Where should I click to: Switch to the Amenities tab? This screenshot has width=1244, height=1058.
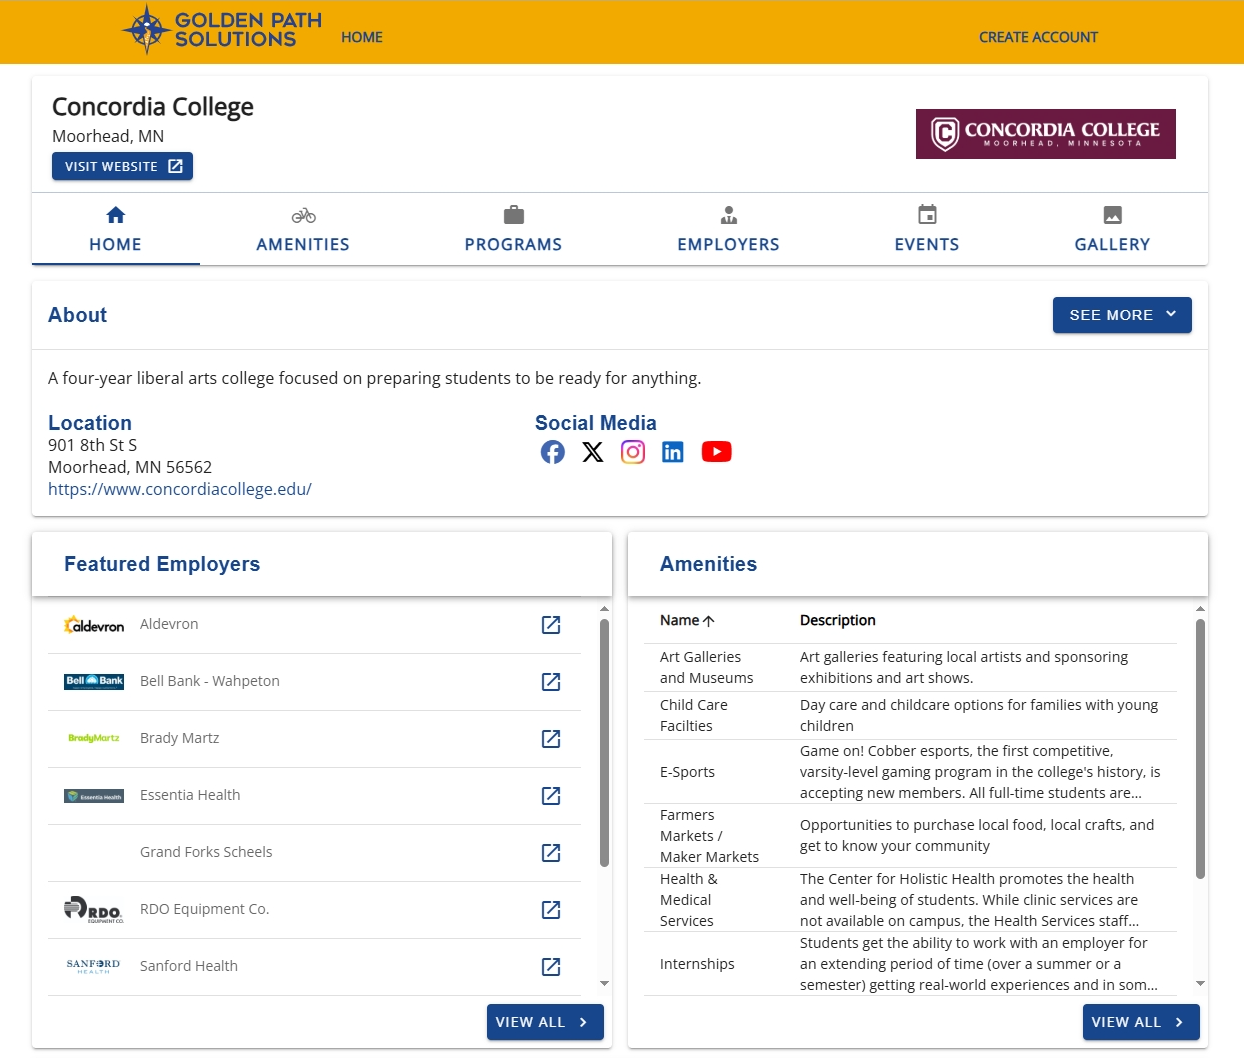303,229
